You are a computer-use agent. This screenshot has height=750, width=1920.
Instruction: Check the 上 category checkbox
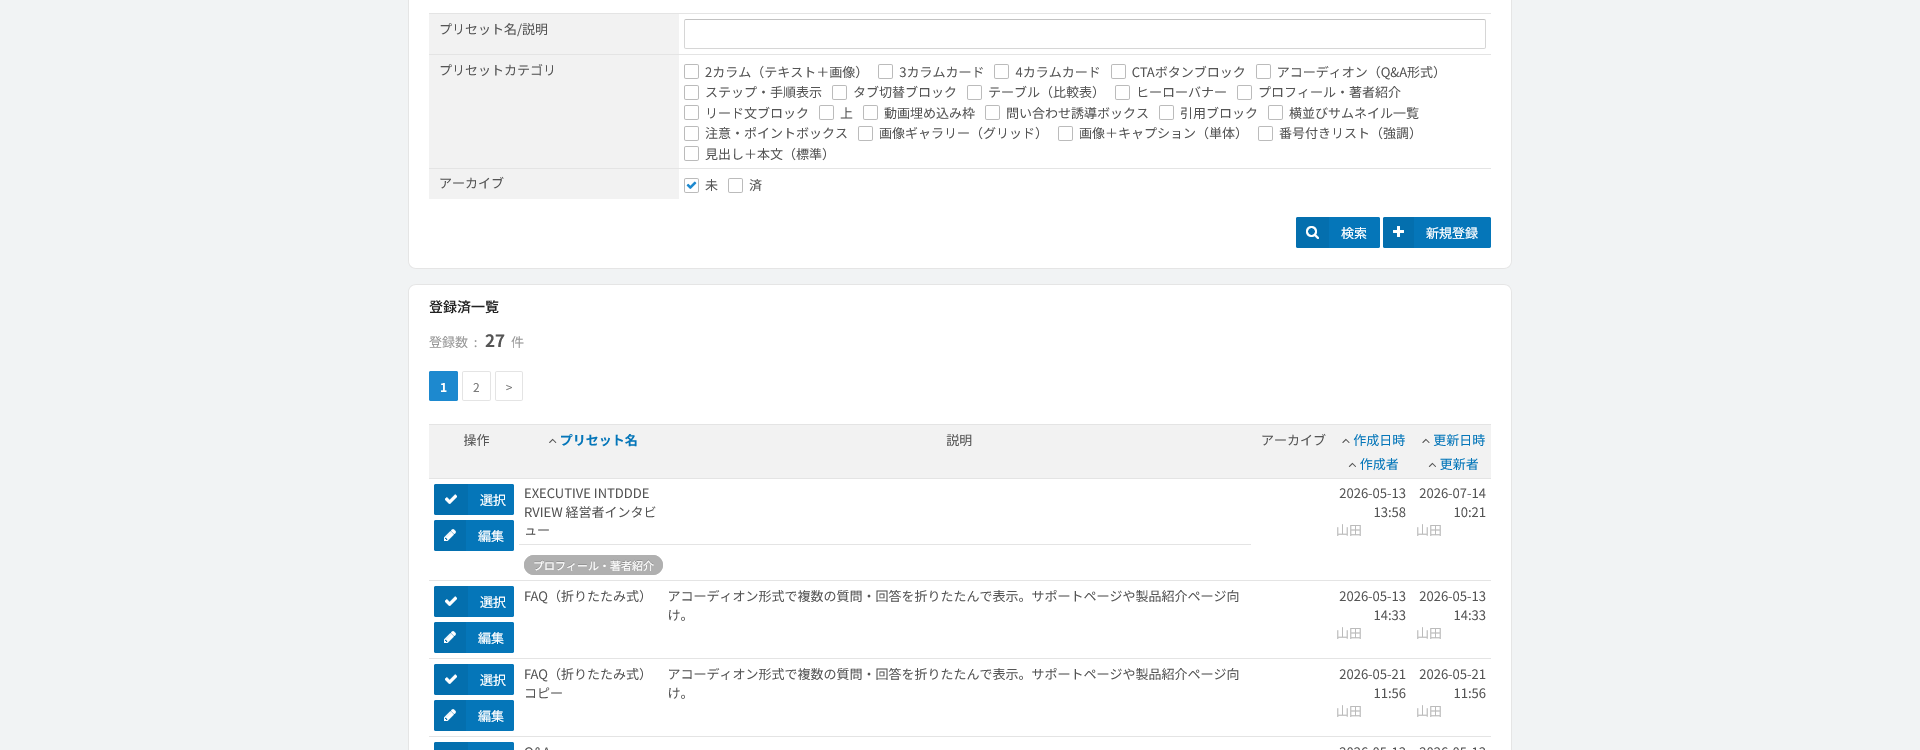tap(826, 113)
